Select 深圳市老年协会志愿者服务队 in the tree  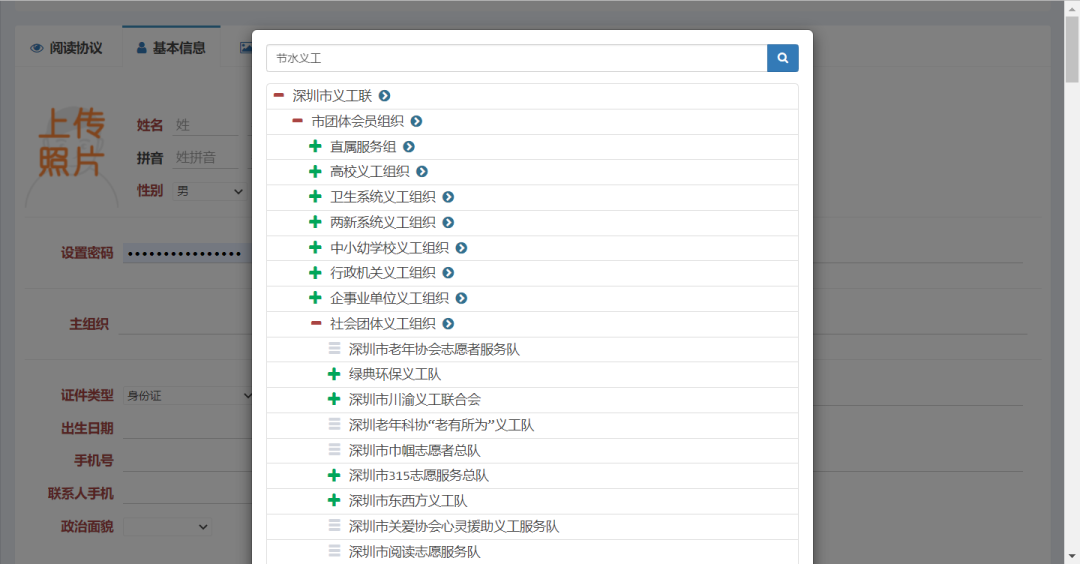[x=434, y=349]
